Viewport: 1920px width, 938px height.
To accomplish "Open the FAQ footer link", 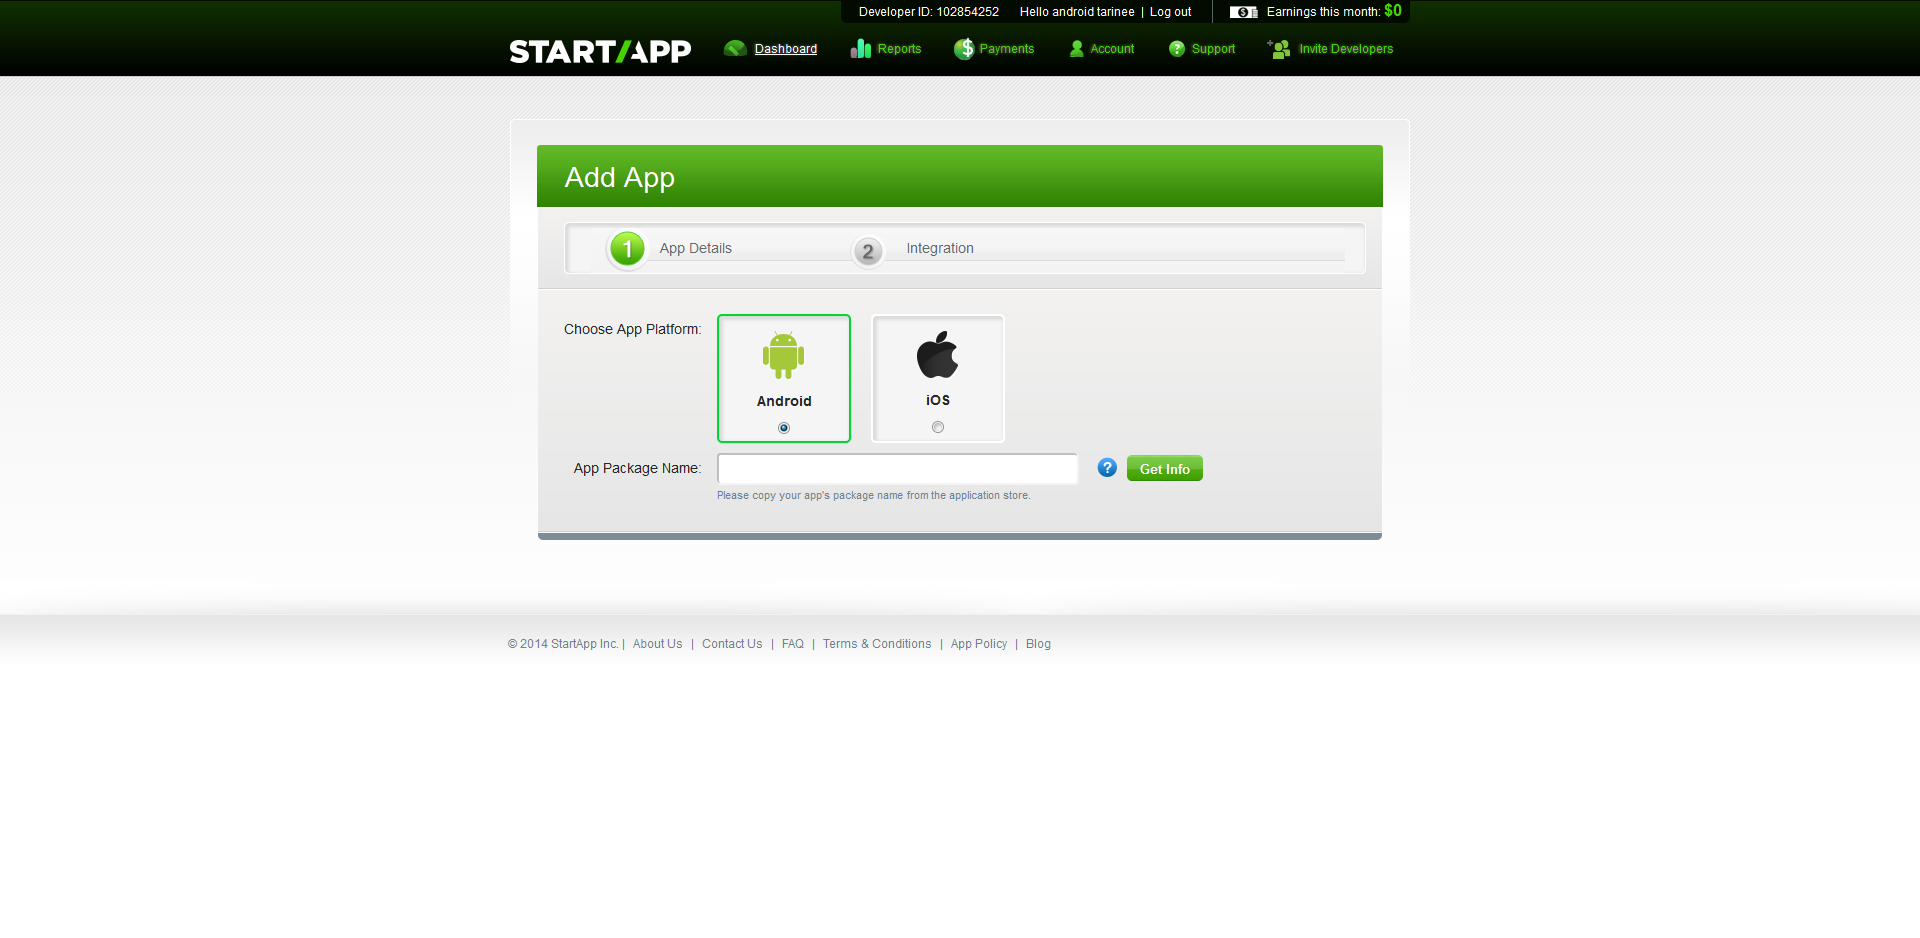I will (x=793, y=644).
